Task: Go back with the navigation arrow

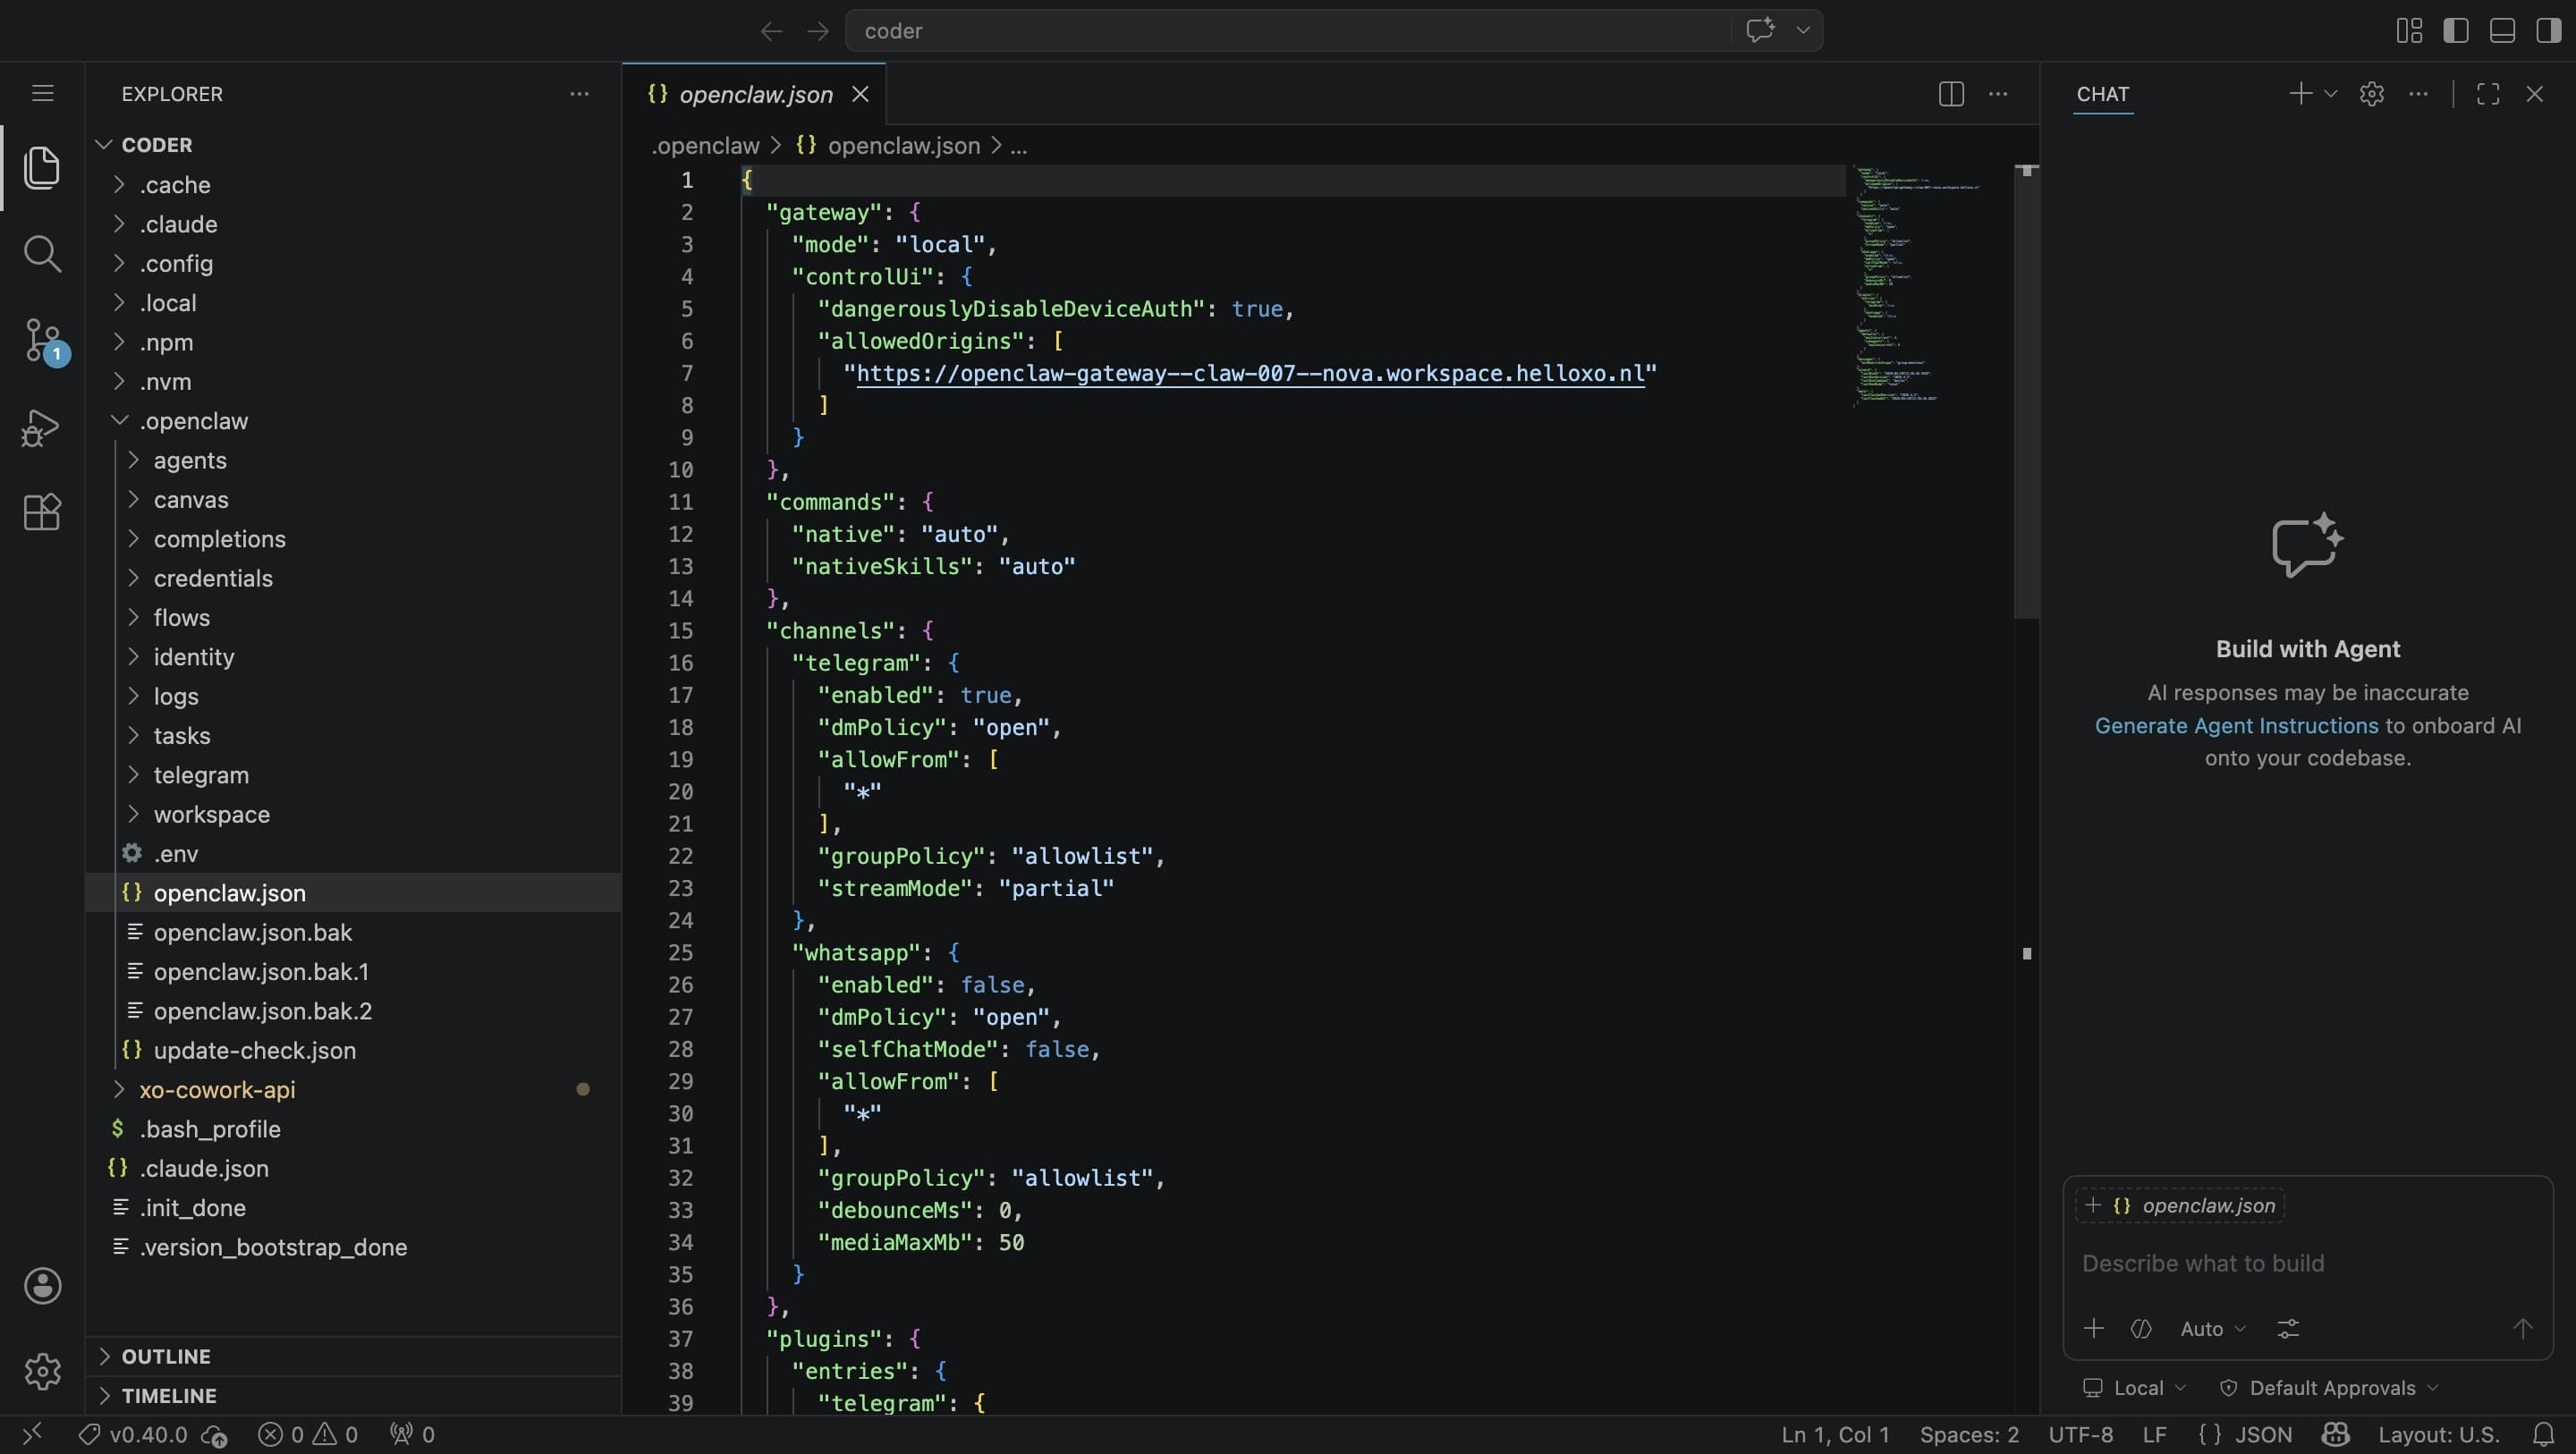Action: [771, 31]
